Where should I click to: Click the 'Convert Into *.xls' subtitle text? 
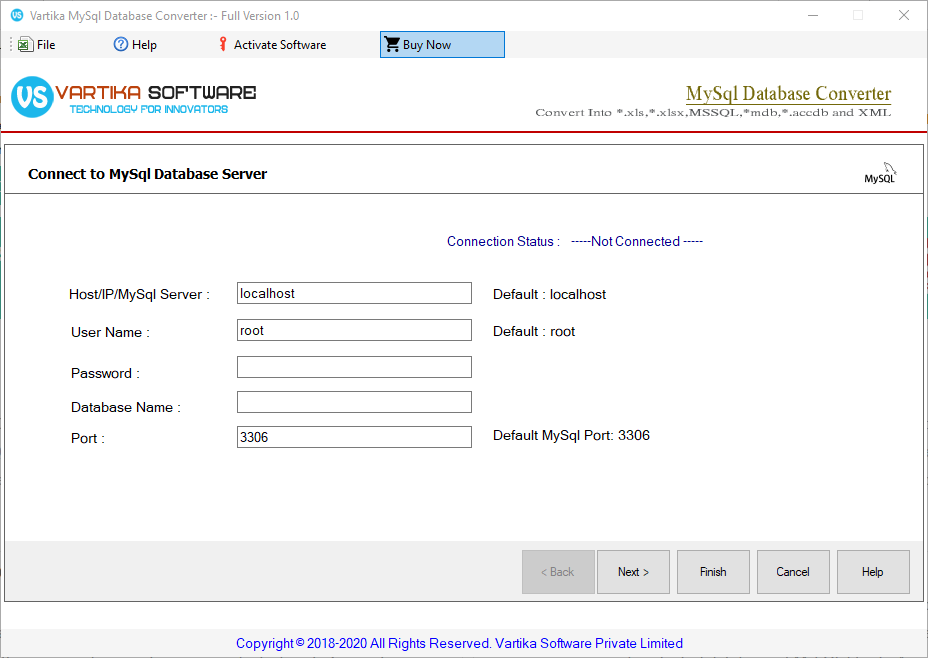coord(713,112)
